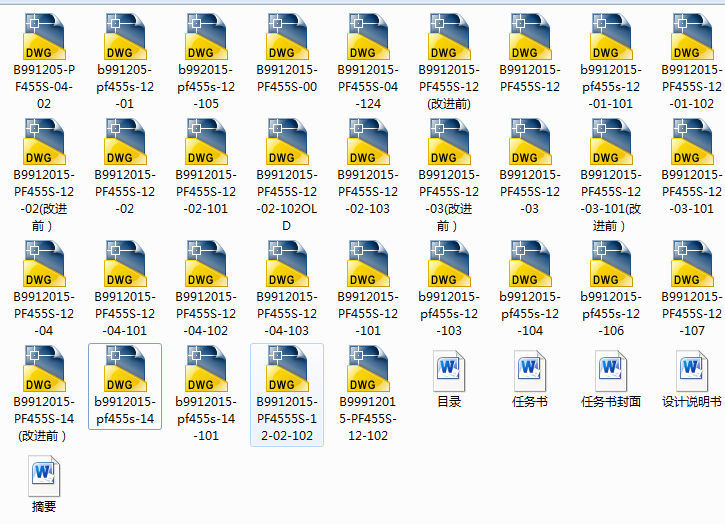Select DWG B9912015-PF455S-12-02(改进前)
The height and width of the screenshot is (524, 725).
point(44,175)
